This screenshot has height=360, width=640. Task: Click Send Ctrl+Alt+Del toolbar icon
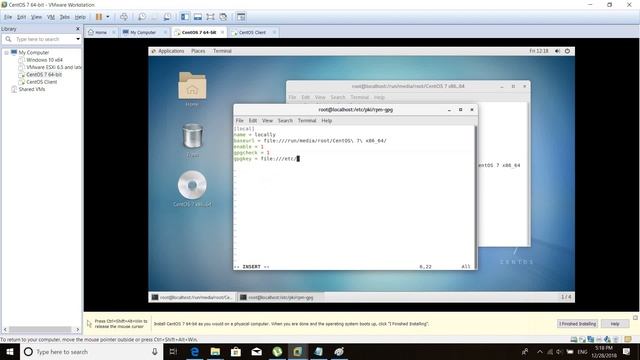tap(124, 17)
